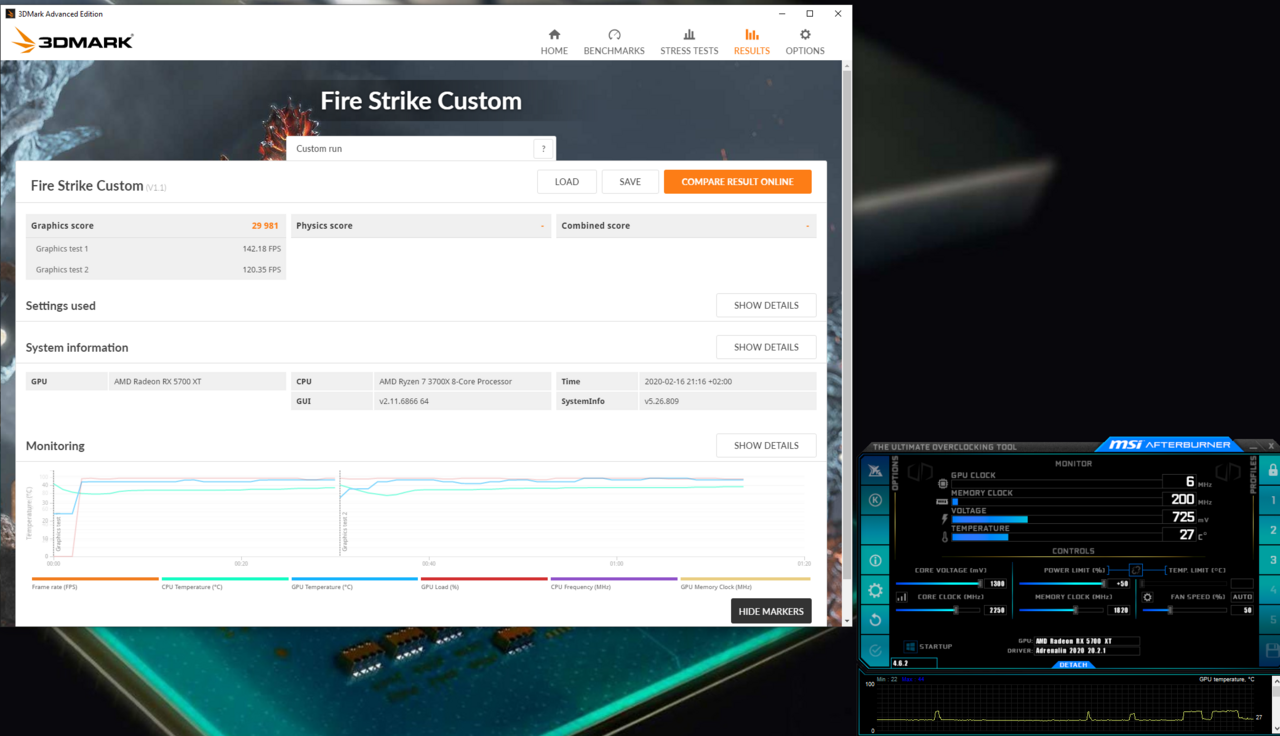
Task: Reset Afterburner settings with the circular arrow
Action: click(875, 620)
